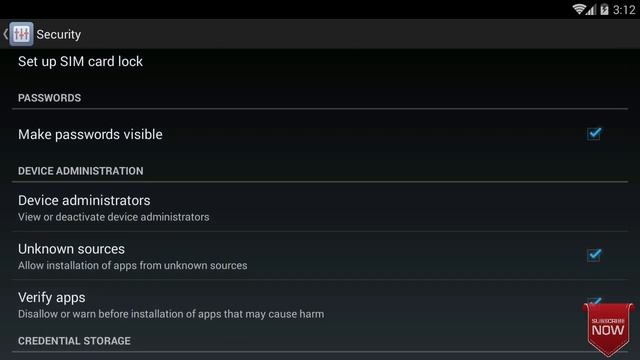The image size is (640, 360).
Task: Disable the Unknown sources checkbox
Action: pyautogui.click(x=594, y=255)
